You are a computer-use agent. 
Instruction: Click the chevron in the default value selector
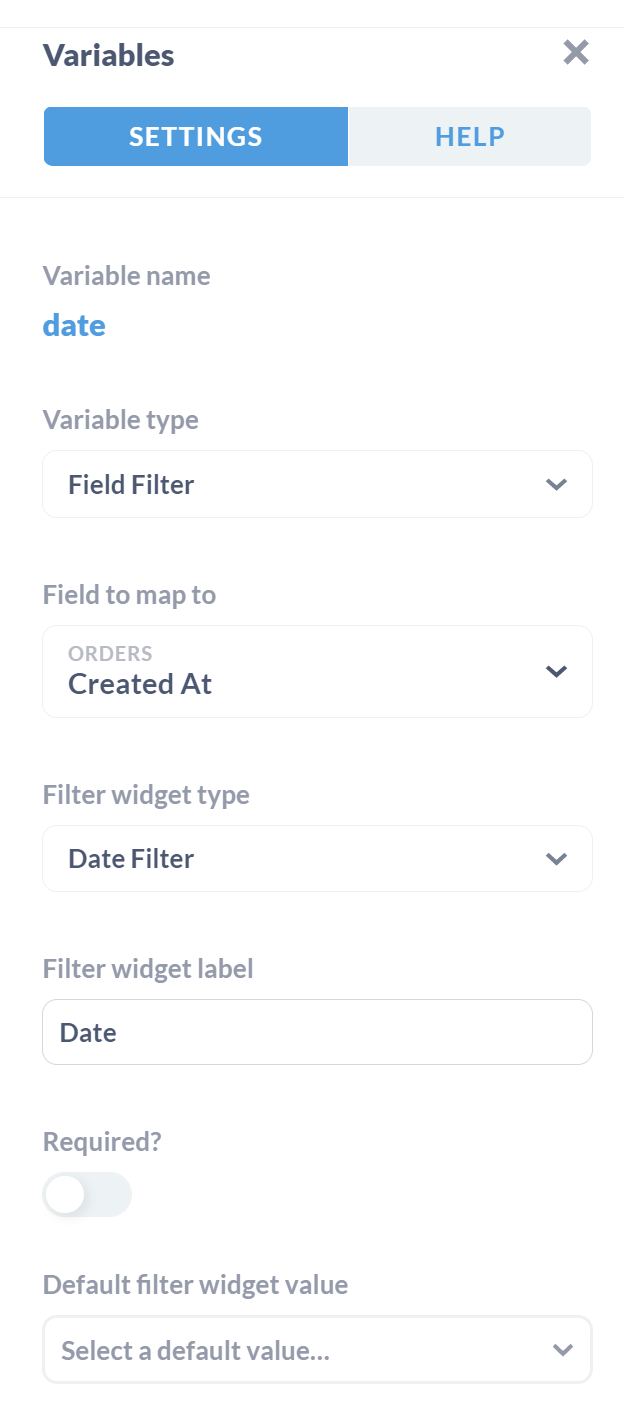(x=563, y=1351)
